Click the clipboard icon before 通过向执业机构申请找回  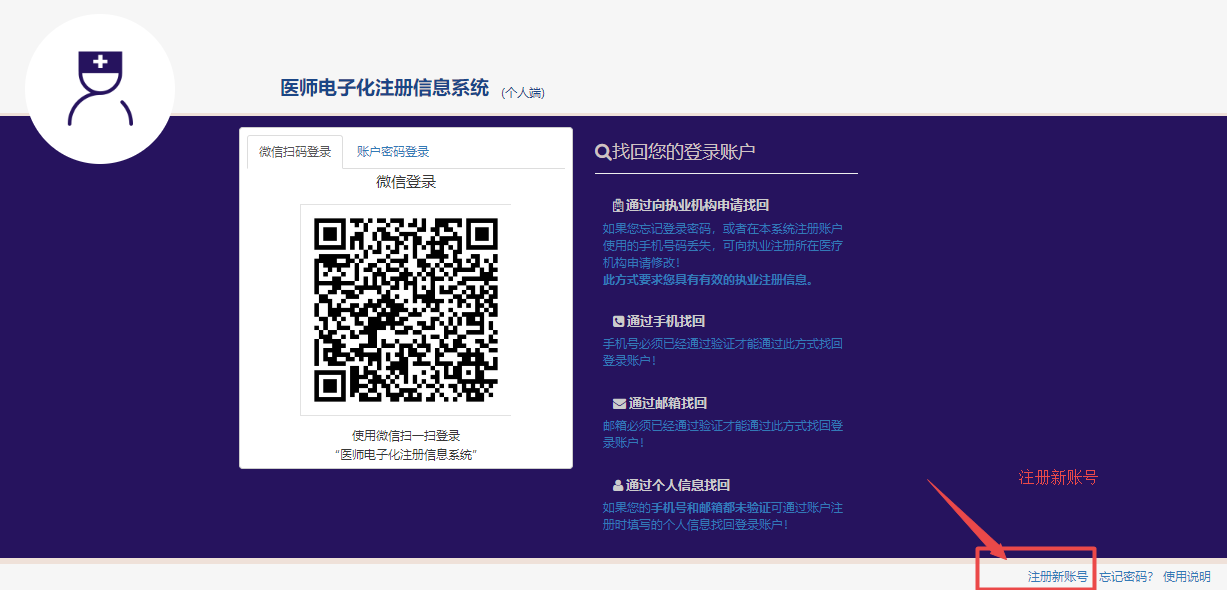click(x=618, y=206)
